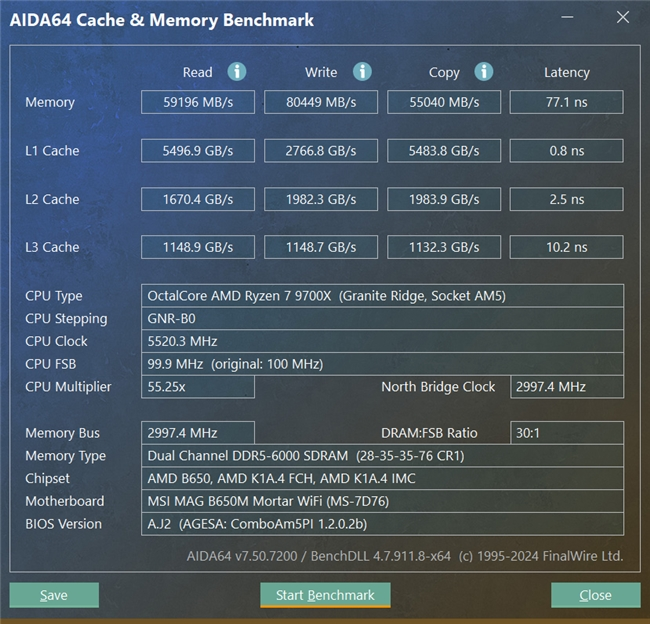The width and height of the screenshot is (650, 624).
Task: Select the Memory Write result box
Action: point(321,102)
